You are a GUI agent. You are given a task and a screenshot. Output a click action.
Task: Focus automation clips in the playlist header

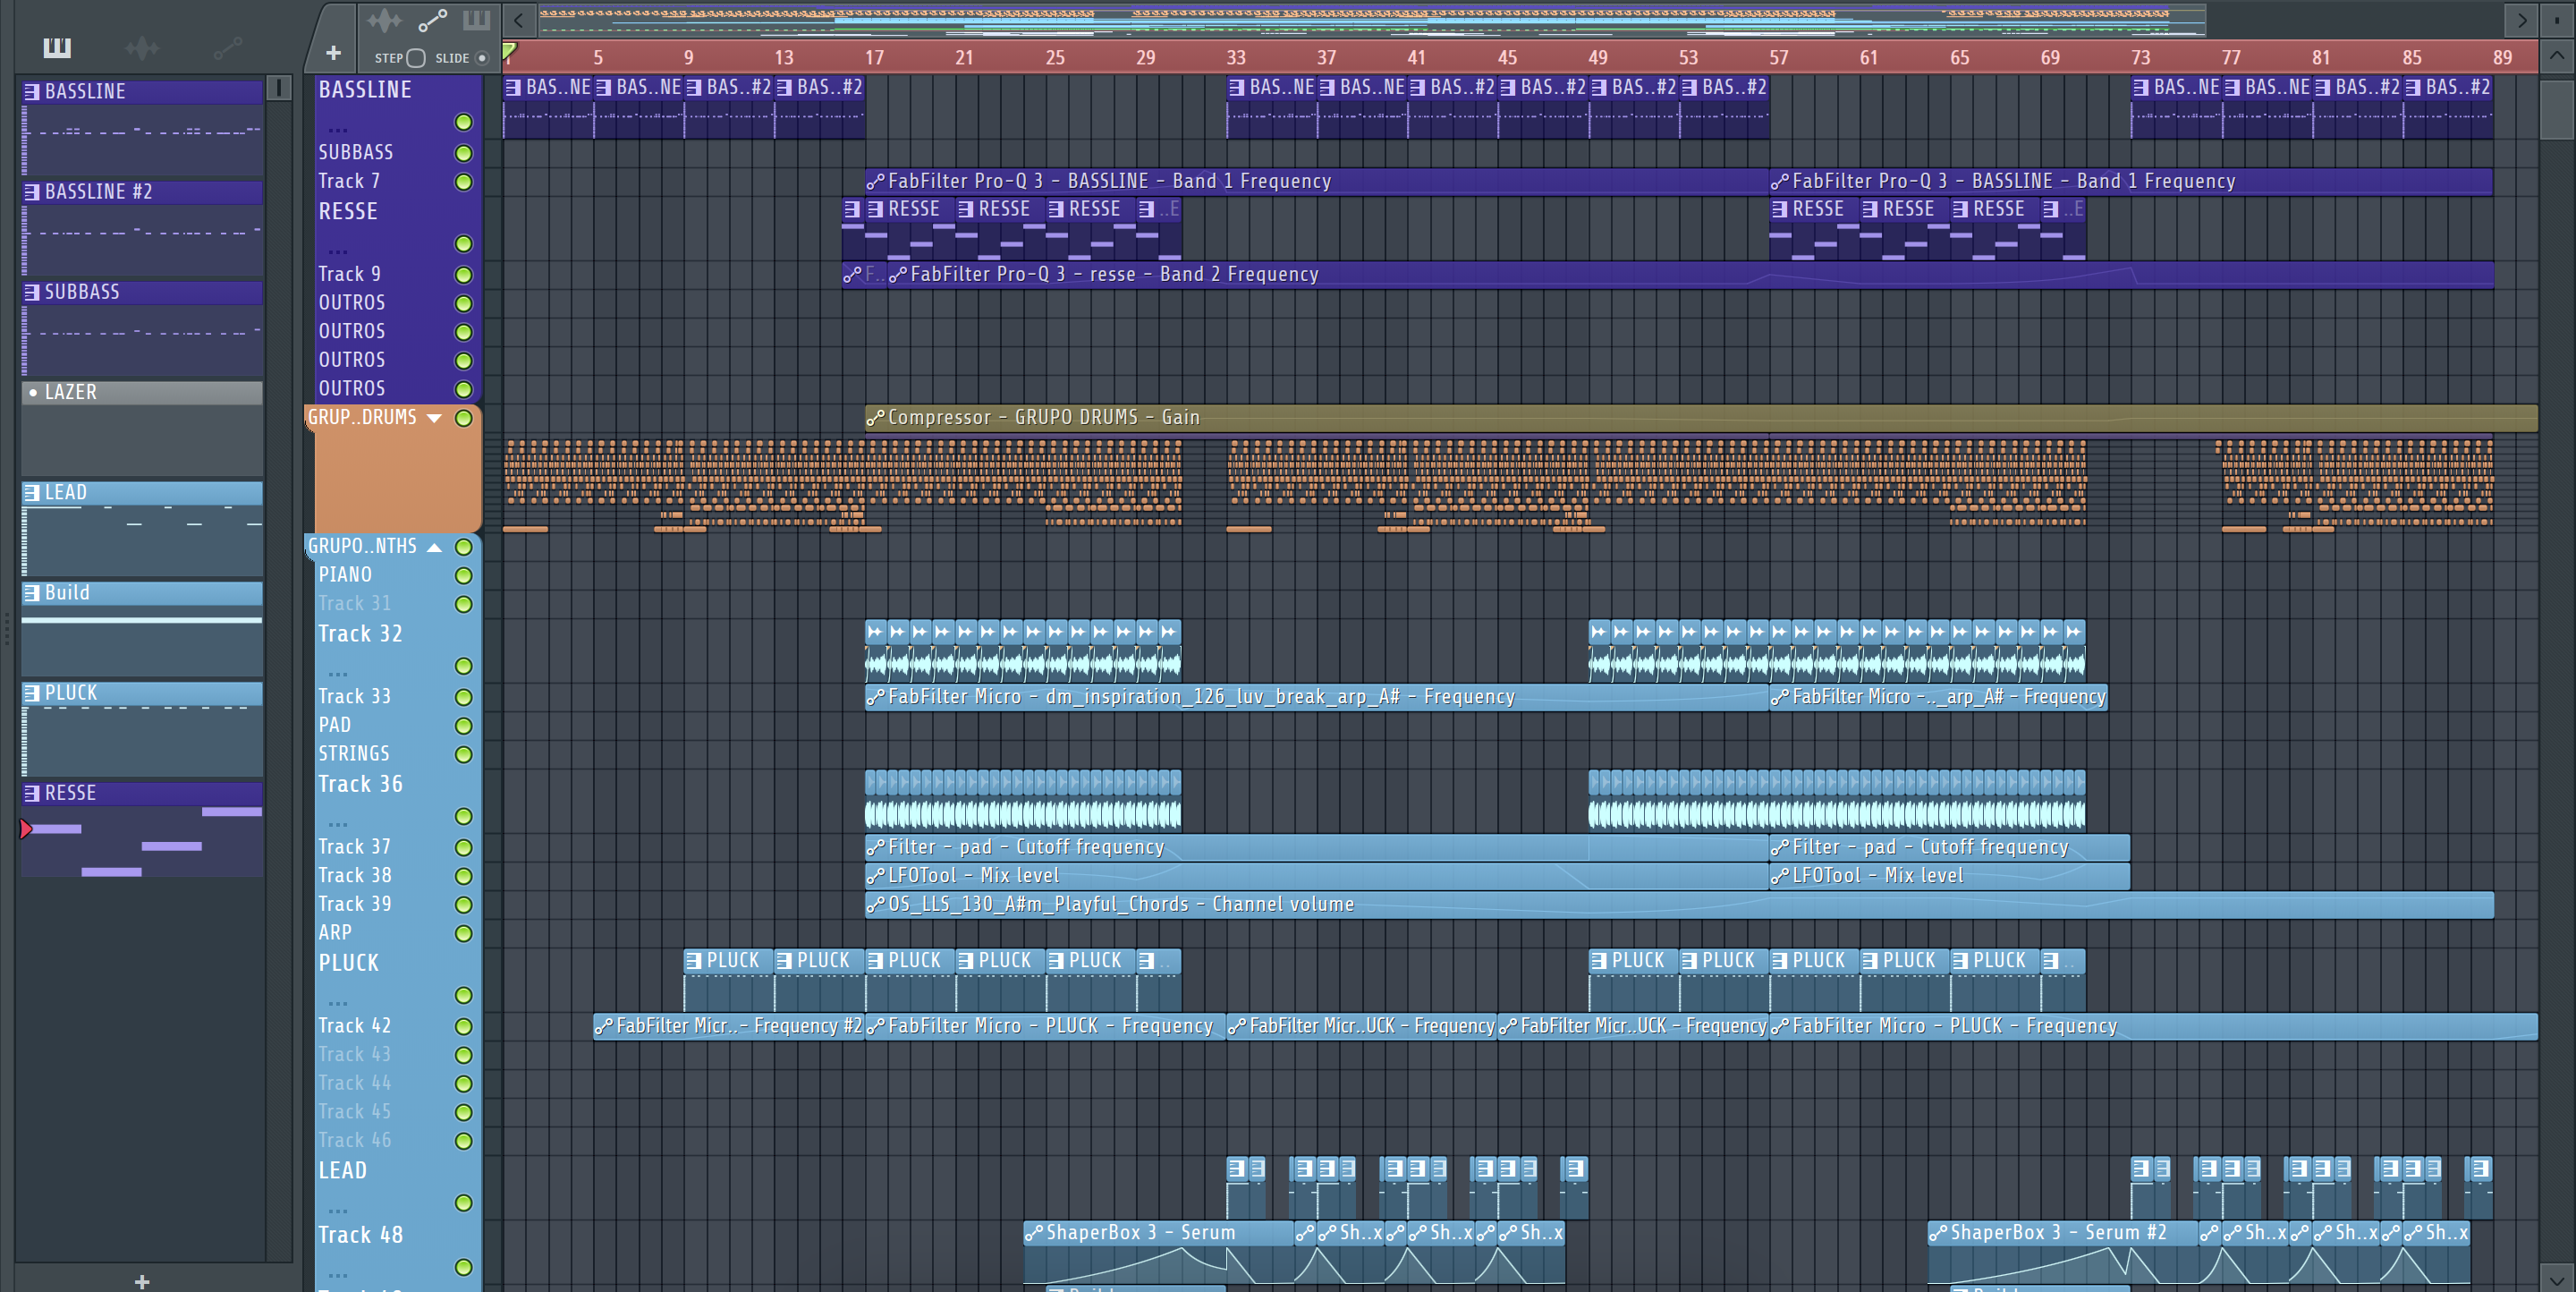click(432, 20)
